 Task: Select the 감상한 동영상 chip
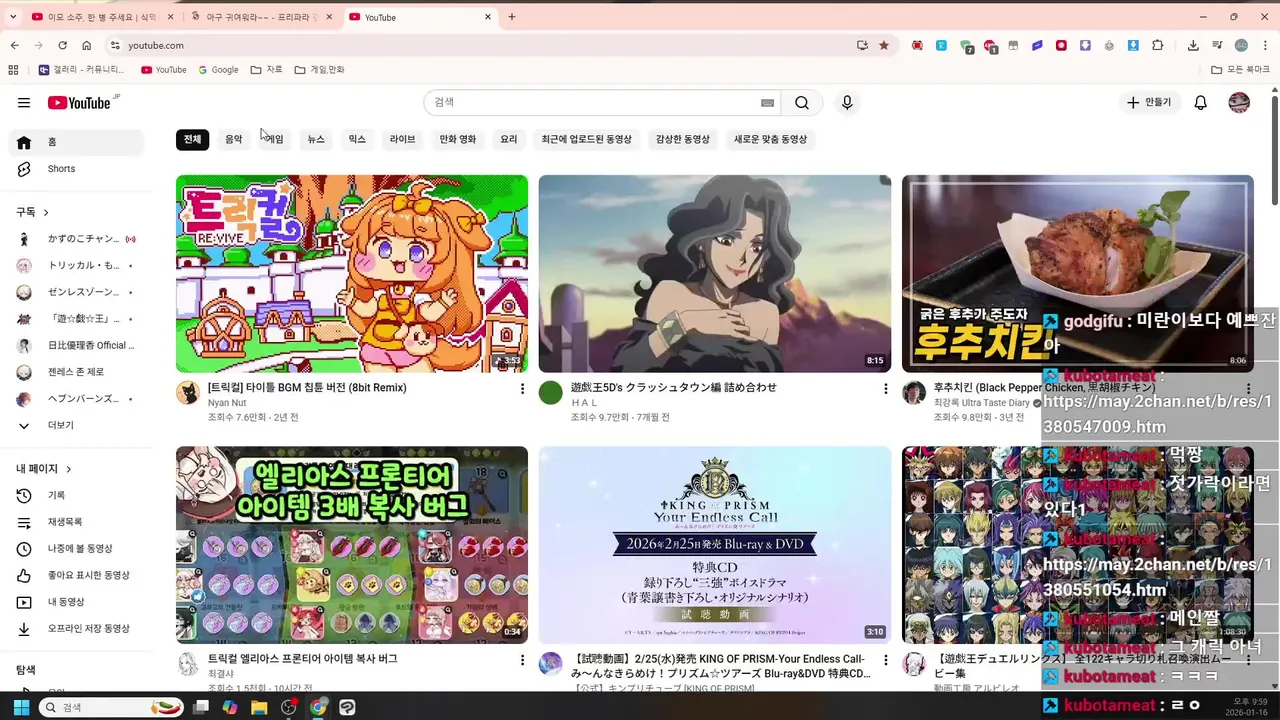(x=683, y=140)
